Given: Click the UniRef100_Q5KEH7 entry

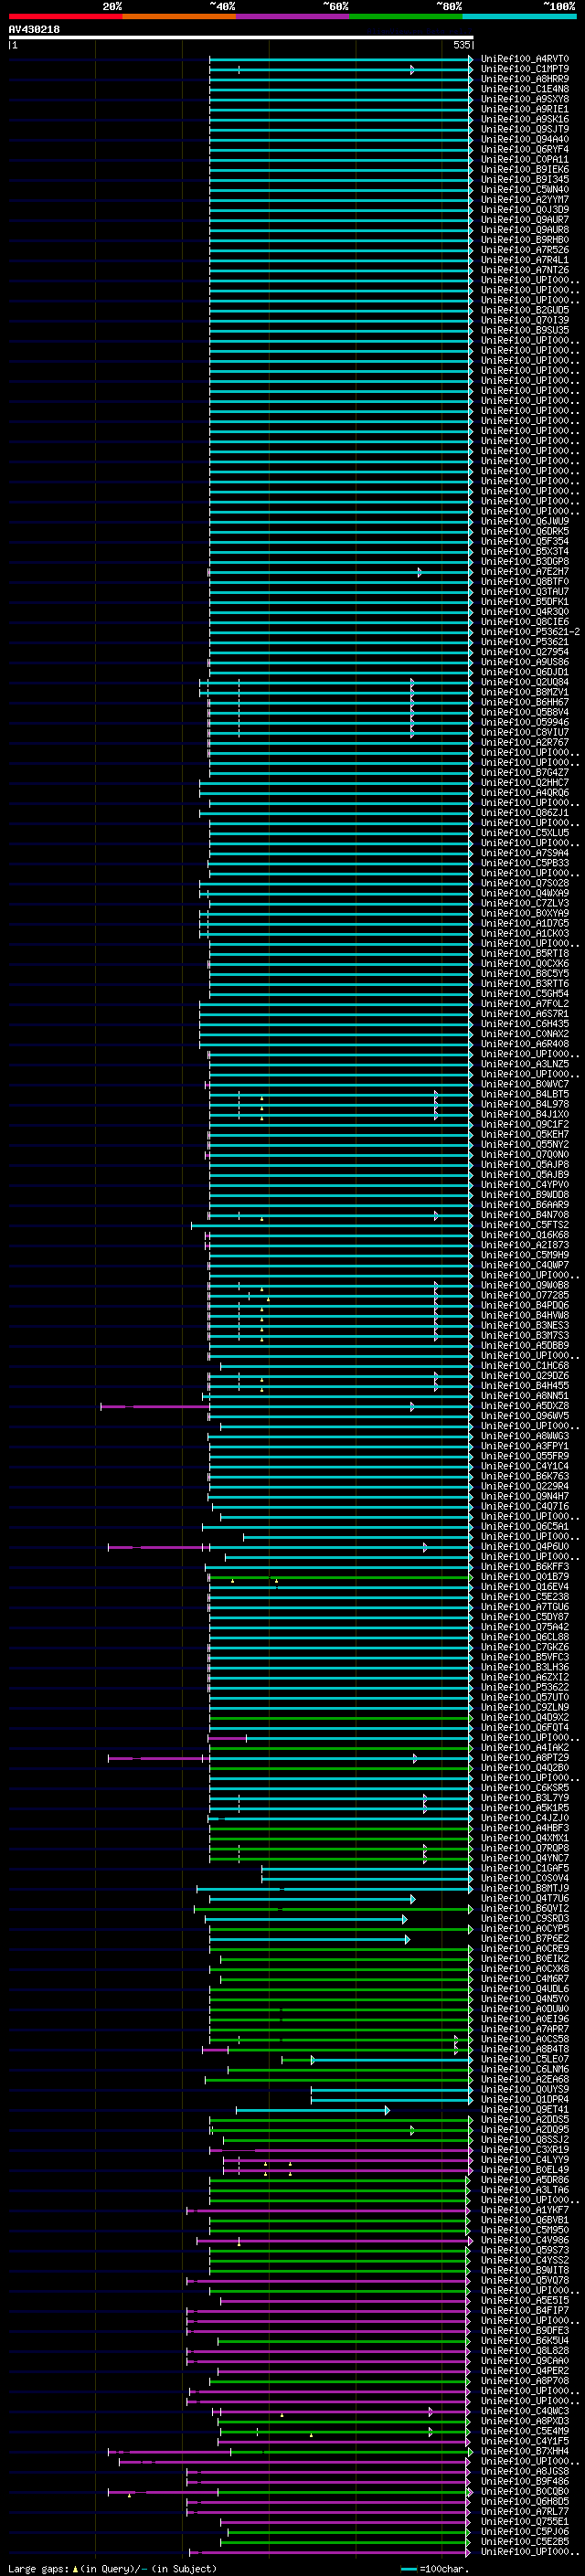Looking at the screenshot, I should click(525, 1134).
